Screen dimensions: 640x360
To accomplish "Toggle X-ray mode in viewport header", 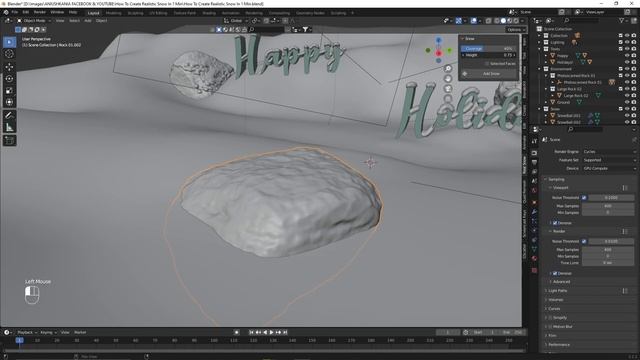I will pyautogui.click(x=489, y=20).
